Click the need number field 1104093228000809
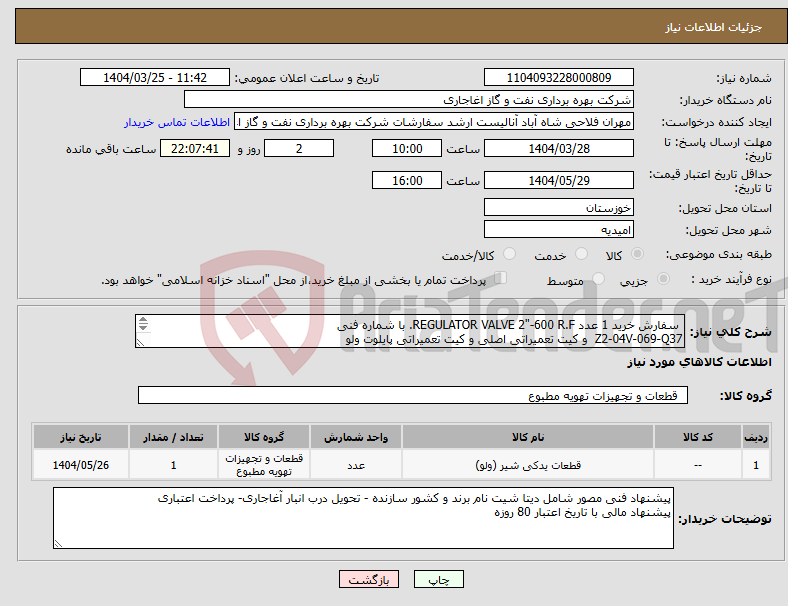 [x=558, y=77]
